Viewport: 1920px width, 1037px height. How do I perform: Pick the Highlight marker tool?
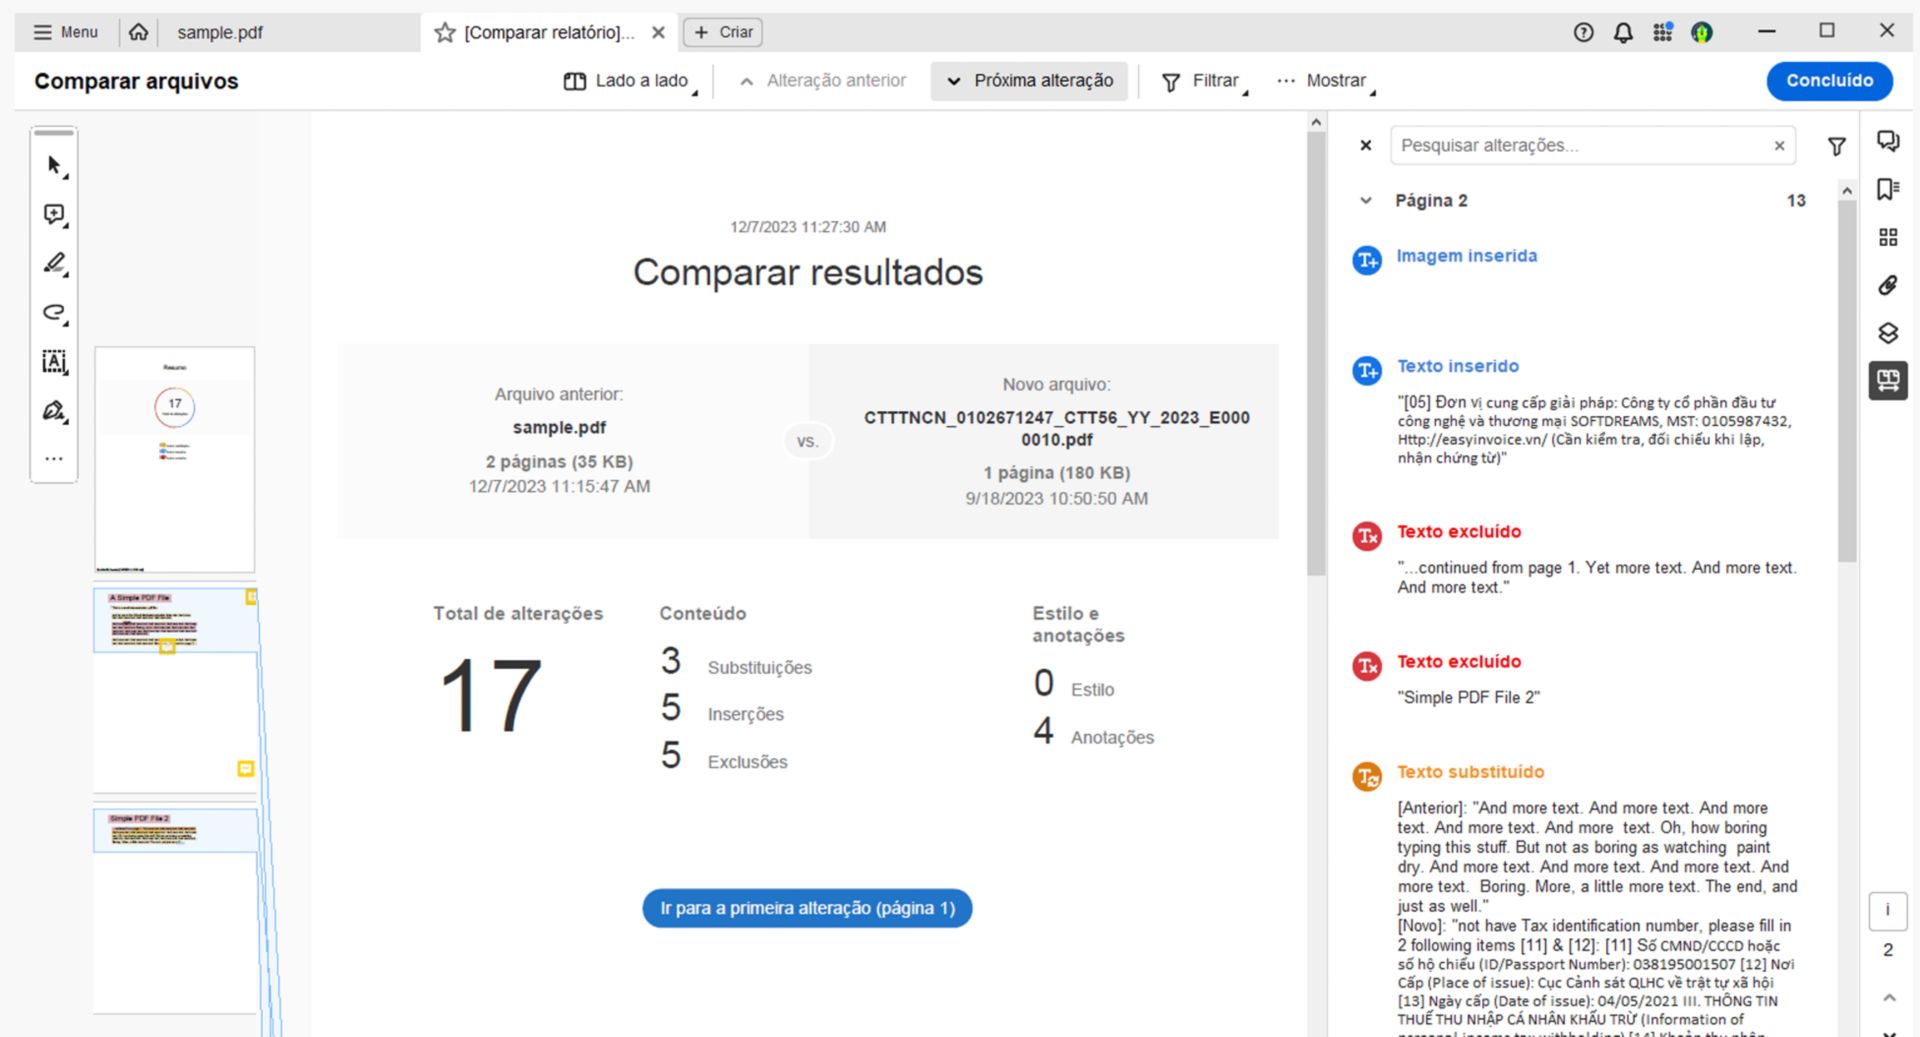pyautogui.click(x=54, y=263)
